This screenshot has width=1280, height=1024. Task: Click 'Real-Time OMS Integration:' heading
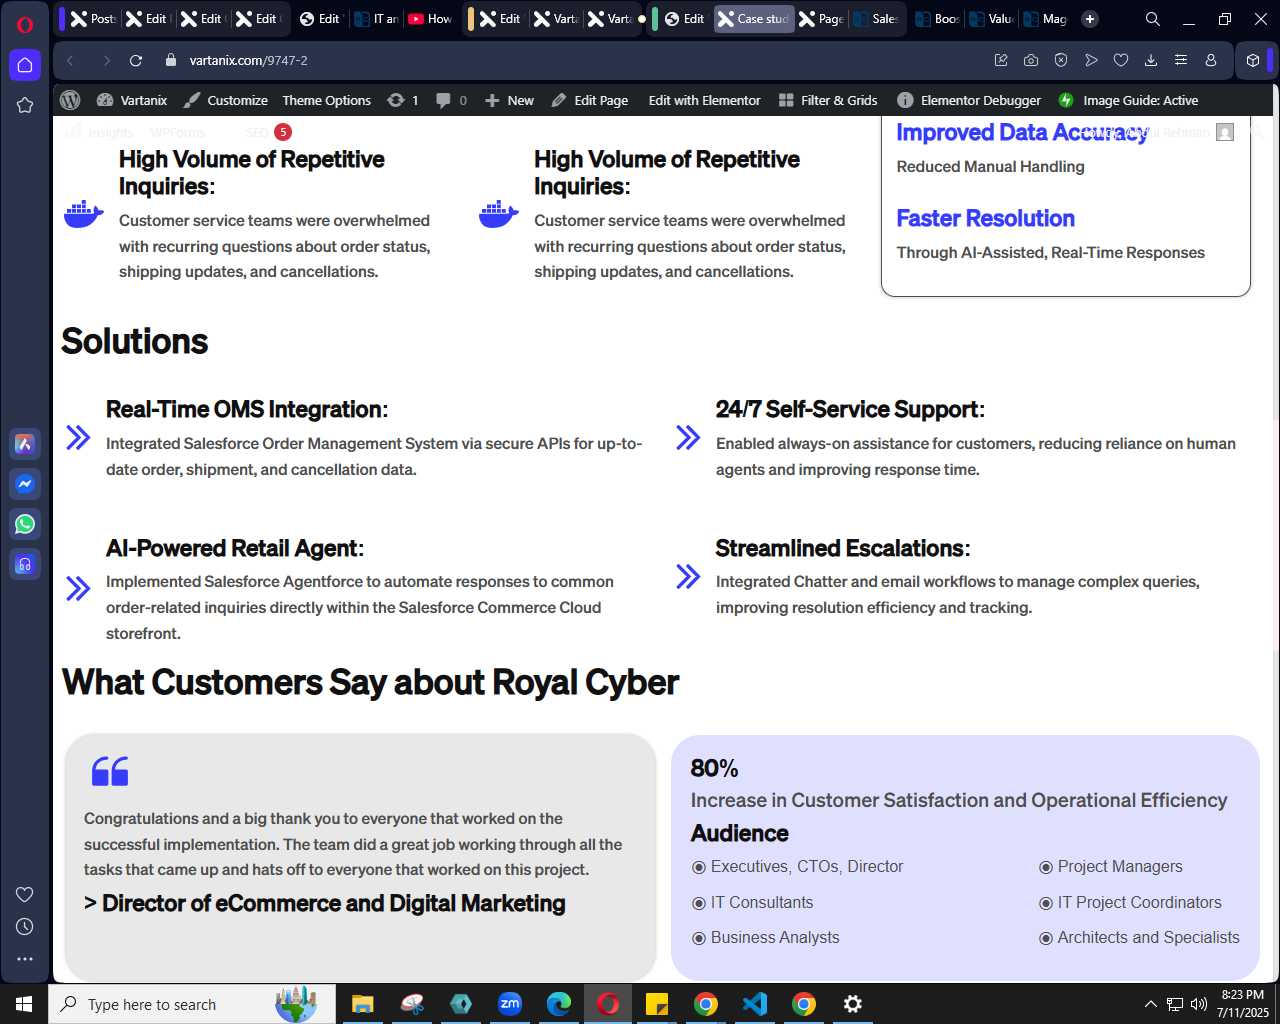click(247, 409)
